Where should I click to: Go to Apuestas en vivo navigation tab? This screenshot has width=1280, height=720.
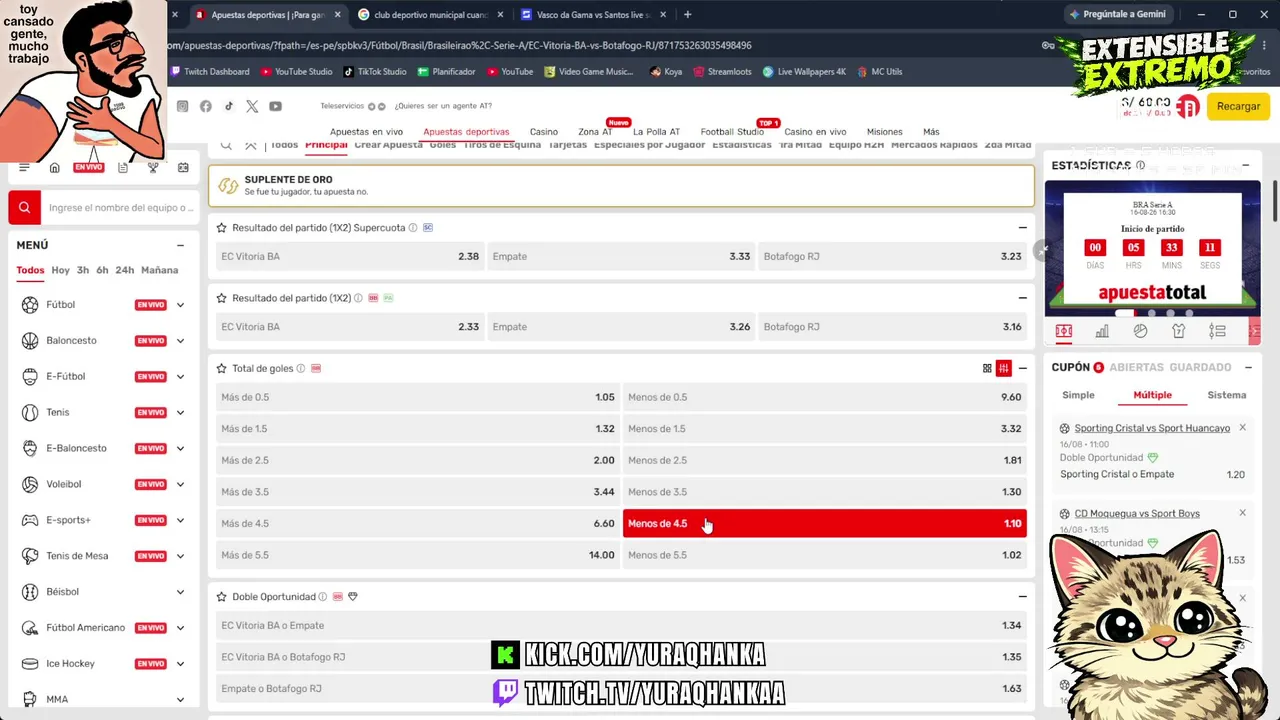tap(366, 132)
